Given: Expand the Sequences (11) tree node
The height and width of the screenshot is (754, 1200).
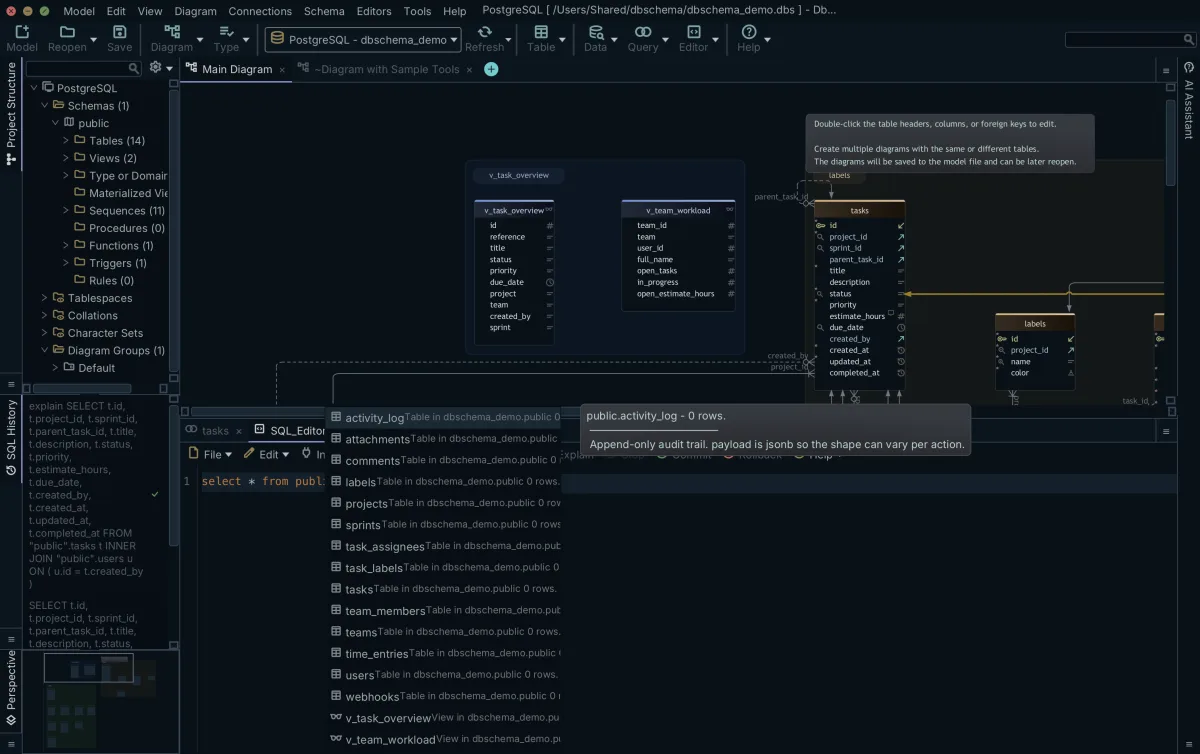Looking at the screenshot, I should click(x=67, y=211).
